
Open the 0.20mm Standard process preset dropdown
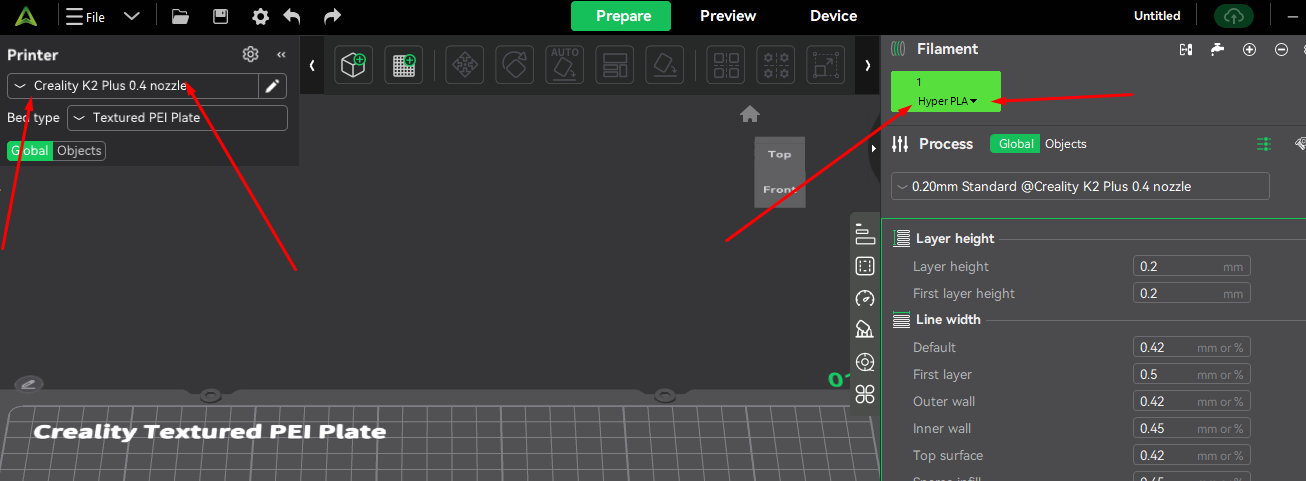pyautogui.click(x=1080, y=186)
